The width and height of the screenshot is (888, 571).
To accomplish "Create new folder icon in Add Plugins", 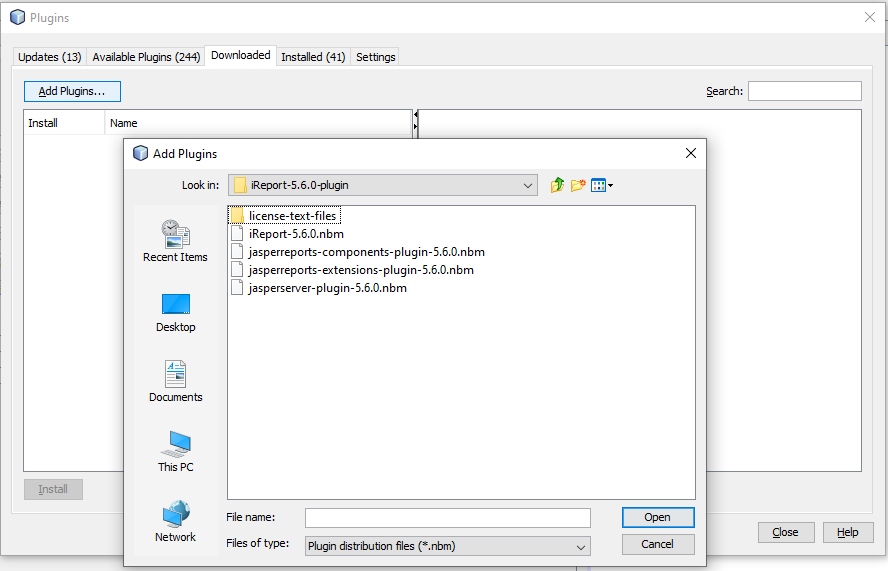I will pos(578,185).
